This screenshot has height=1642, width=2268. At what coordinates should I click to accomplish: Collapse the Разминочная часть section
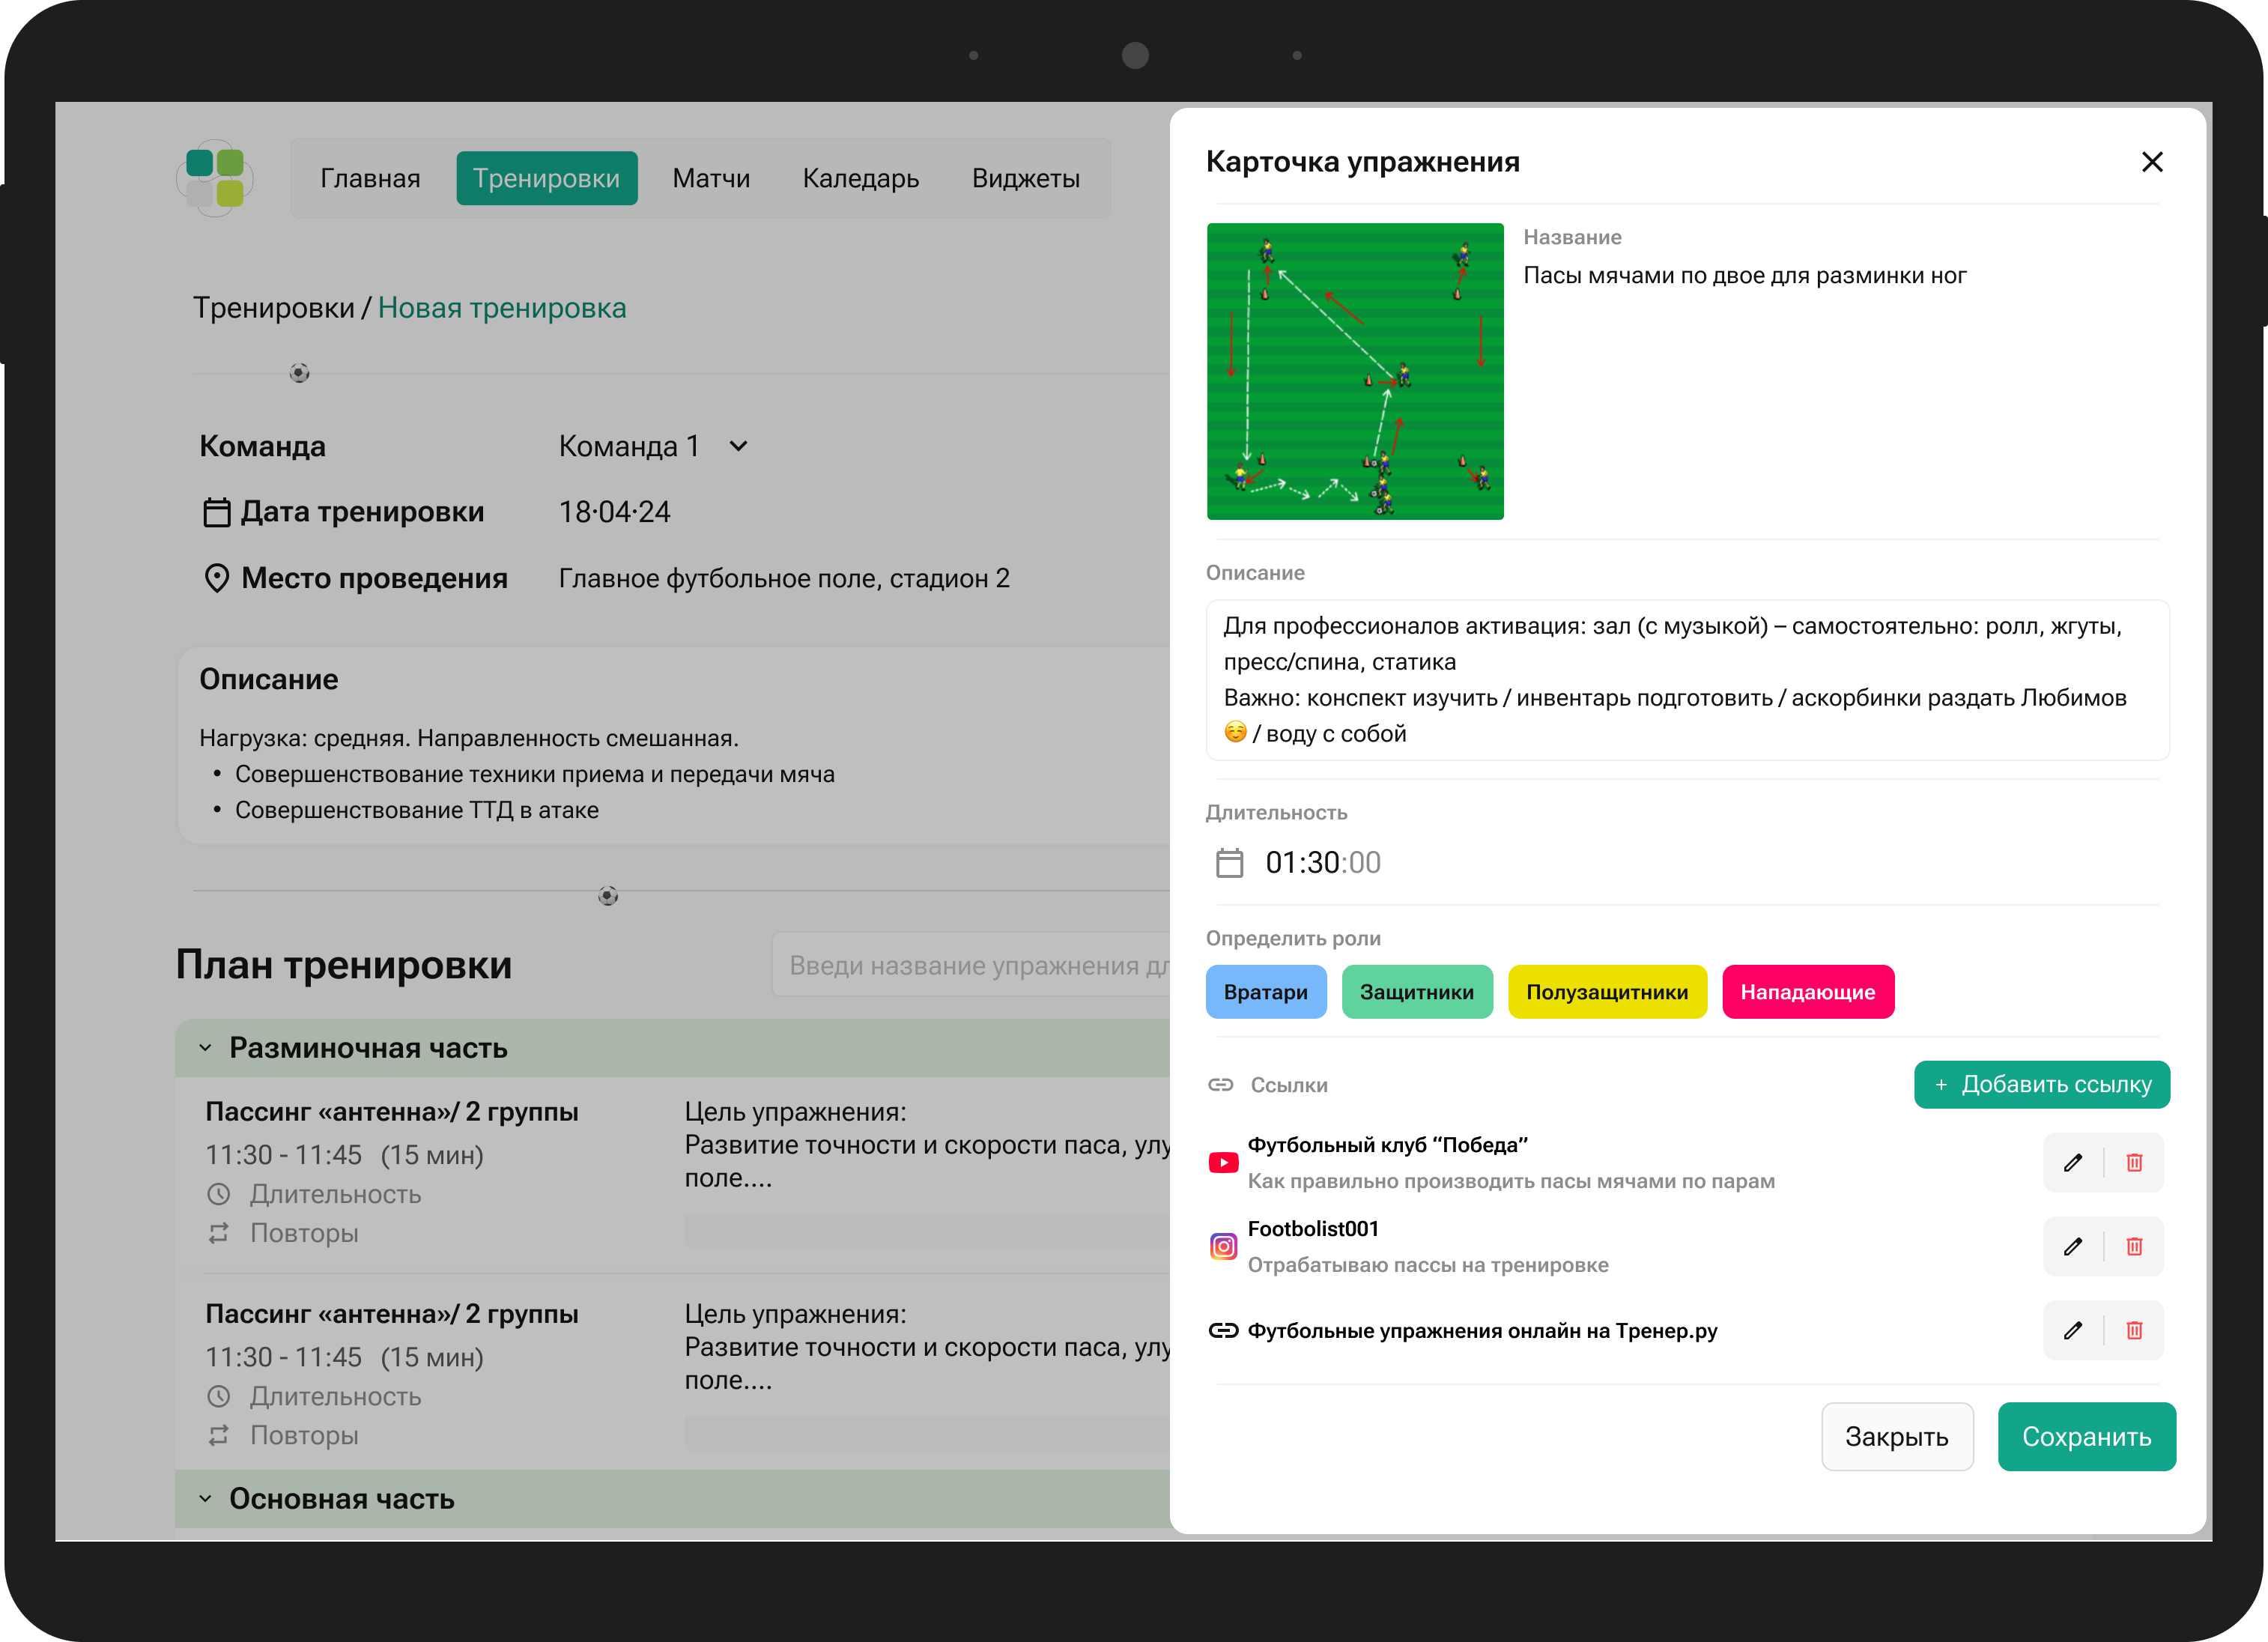tap(205, 1048)
